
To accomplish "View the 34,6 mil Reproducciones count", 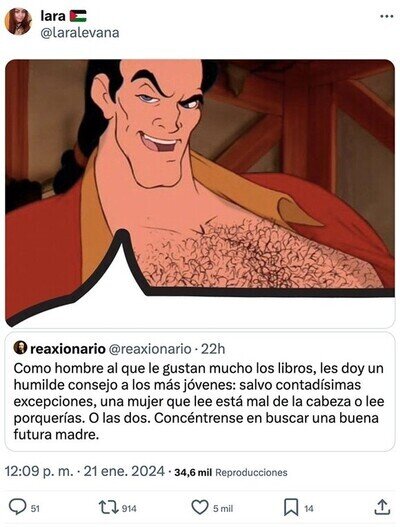I will pos(231,472).
